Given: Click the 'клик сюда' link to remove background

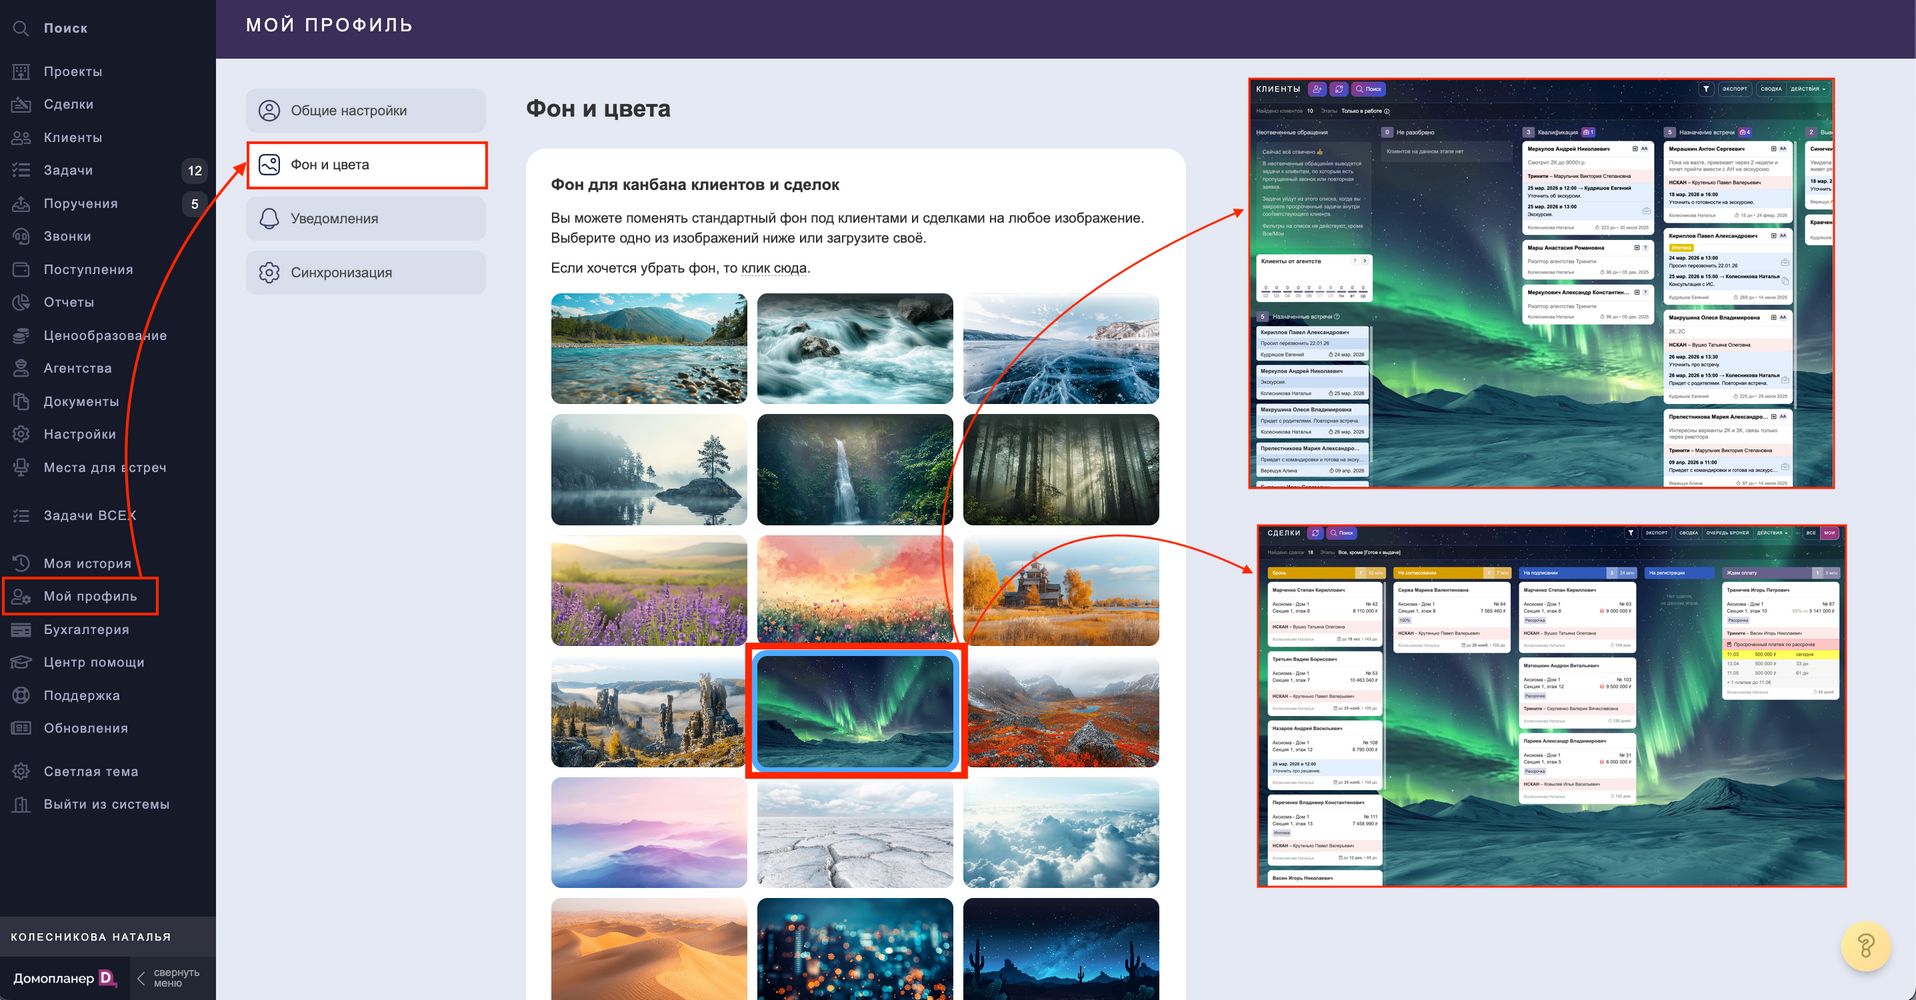Looking at the screenshot, I should pyautogui.click(x=775, y=268).
